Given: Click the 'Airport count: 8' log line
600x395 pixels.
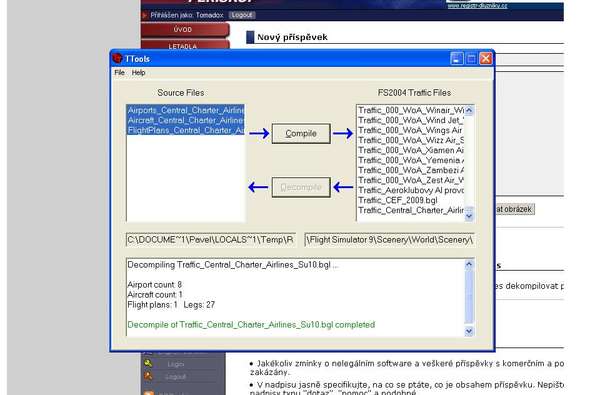Looking at the screenshot, I should tap(155, 285).
